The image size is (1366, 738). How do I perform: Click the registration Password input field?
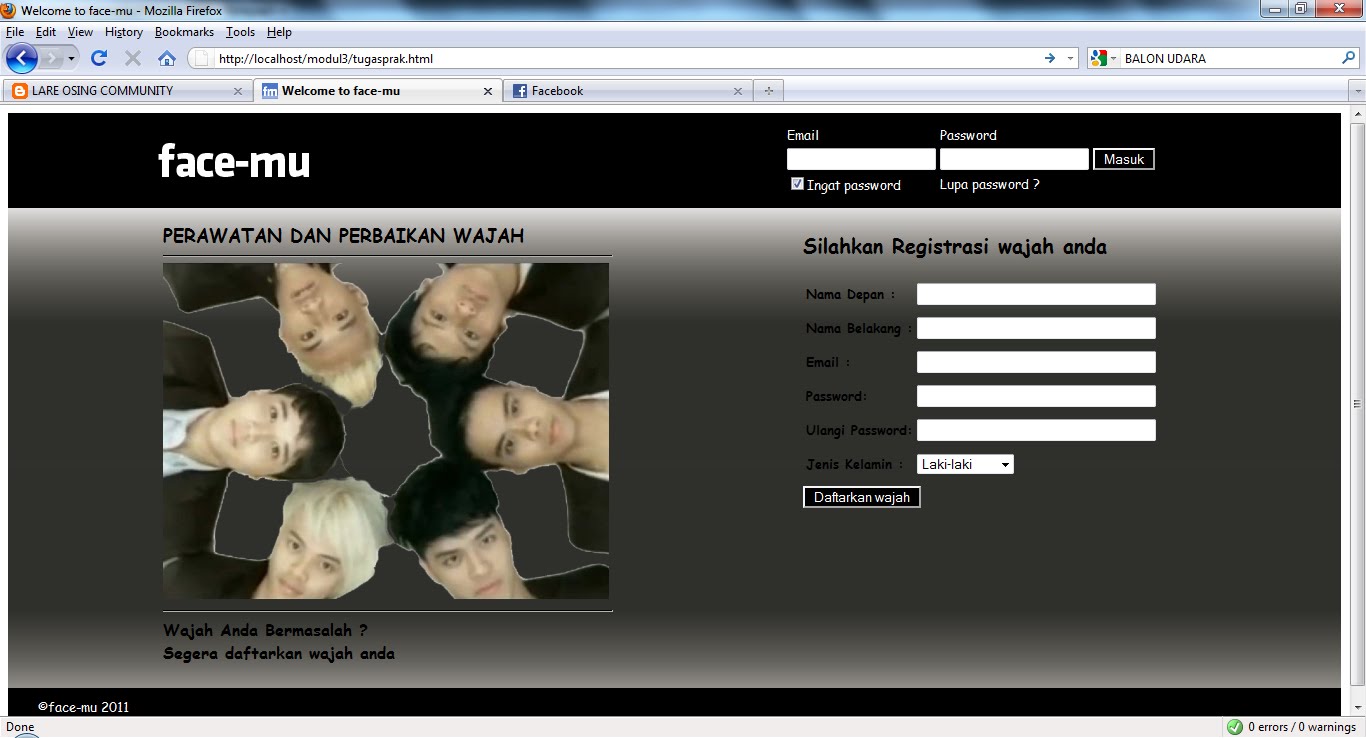click(1036, 396)
